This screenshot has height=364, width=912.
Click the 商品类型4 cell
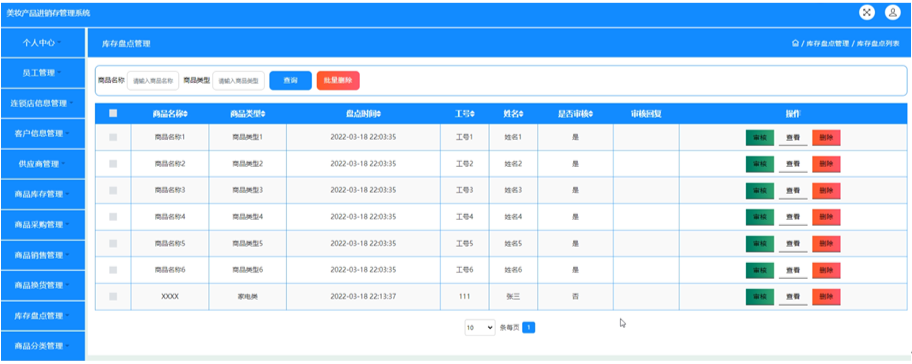tap(247, 217)
